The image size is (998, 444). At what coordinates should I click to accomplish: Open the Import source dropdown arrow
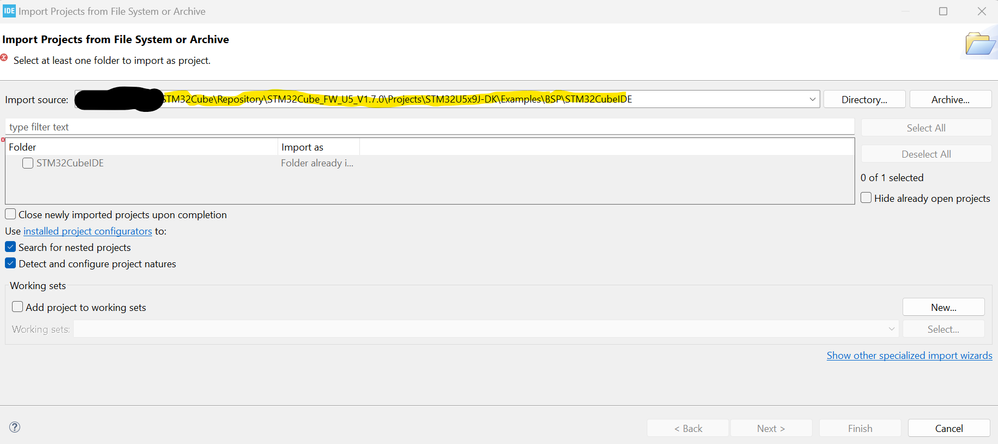(x=812, y=99)
